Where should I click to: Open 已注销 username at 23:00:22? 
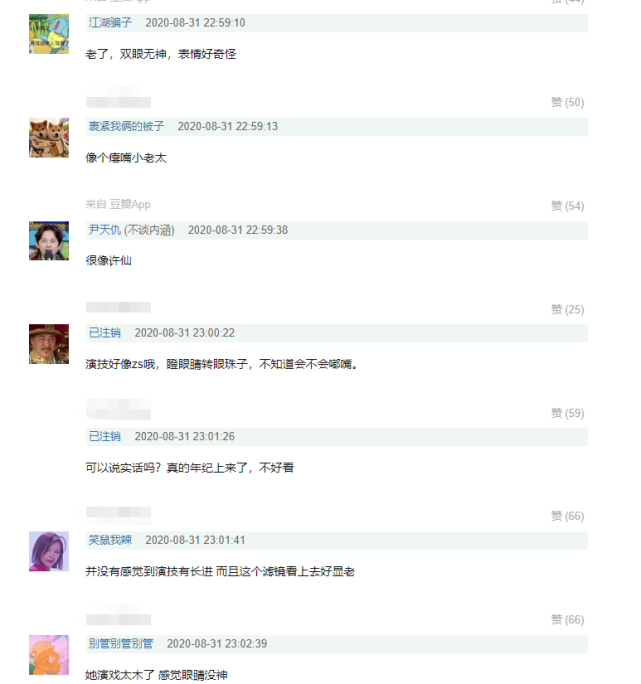click(x=105, y=333)
